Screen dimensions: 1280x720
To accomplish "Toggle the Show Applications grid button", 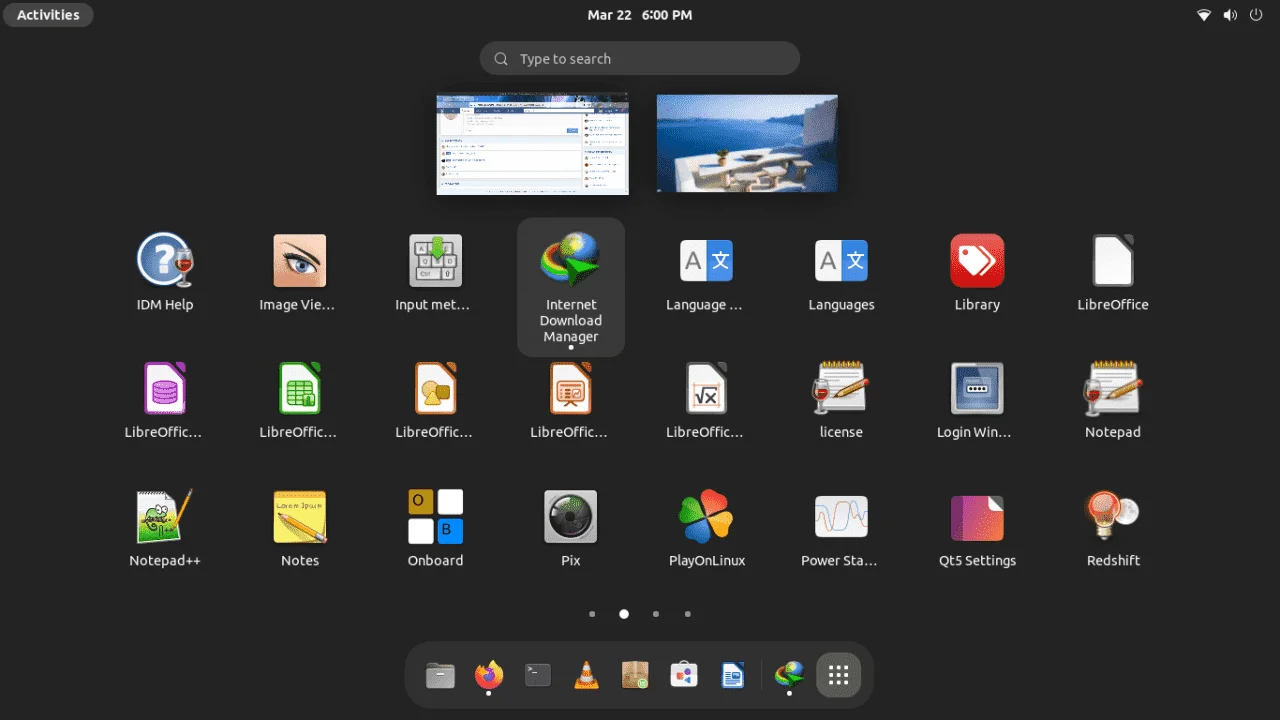I will (839, 676).
